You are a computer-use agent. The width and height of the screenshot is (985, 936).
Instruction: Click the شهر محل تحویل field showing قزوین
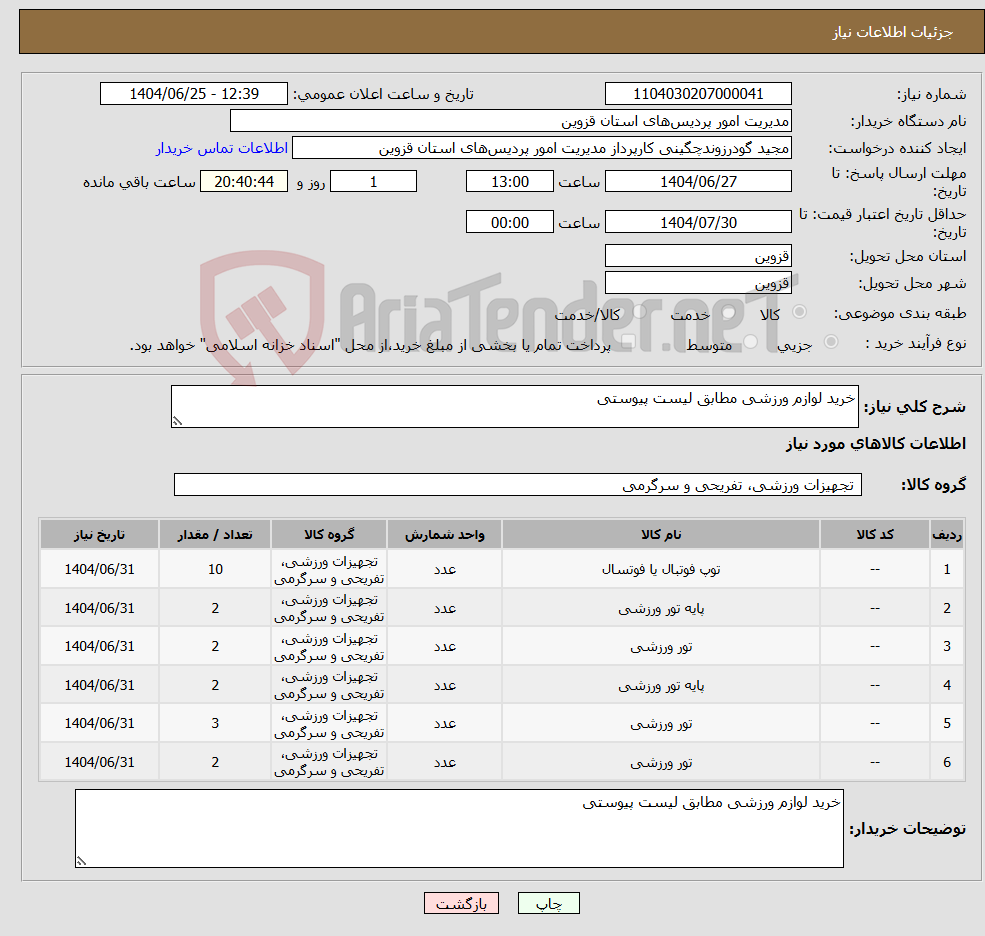pyautogui.click(x=698, y=282)
